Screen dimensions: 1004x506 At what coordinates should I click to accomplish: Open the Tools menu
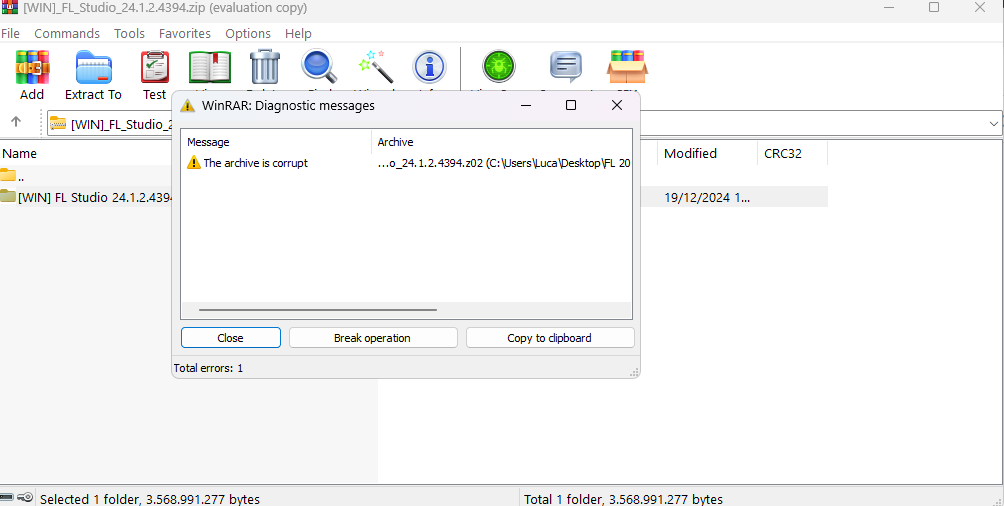click(129, 33)
